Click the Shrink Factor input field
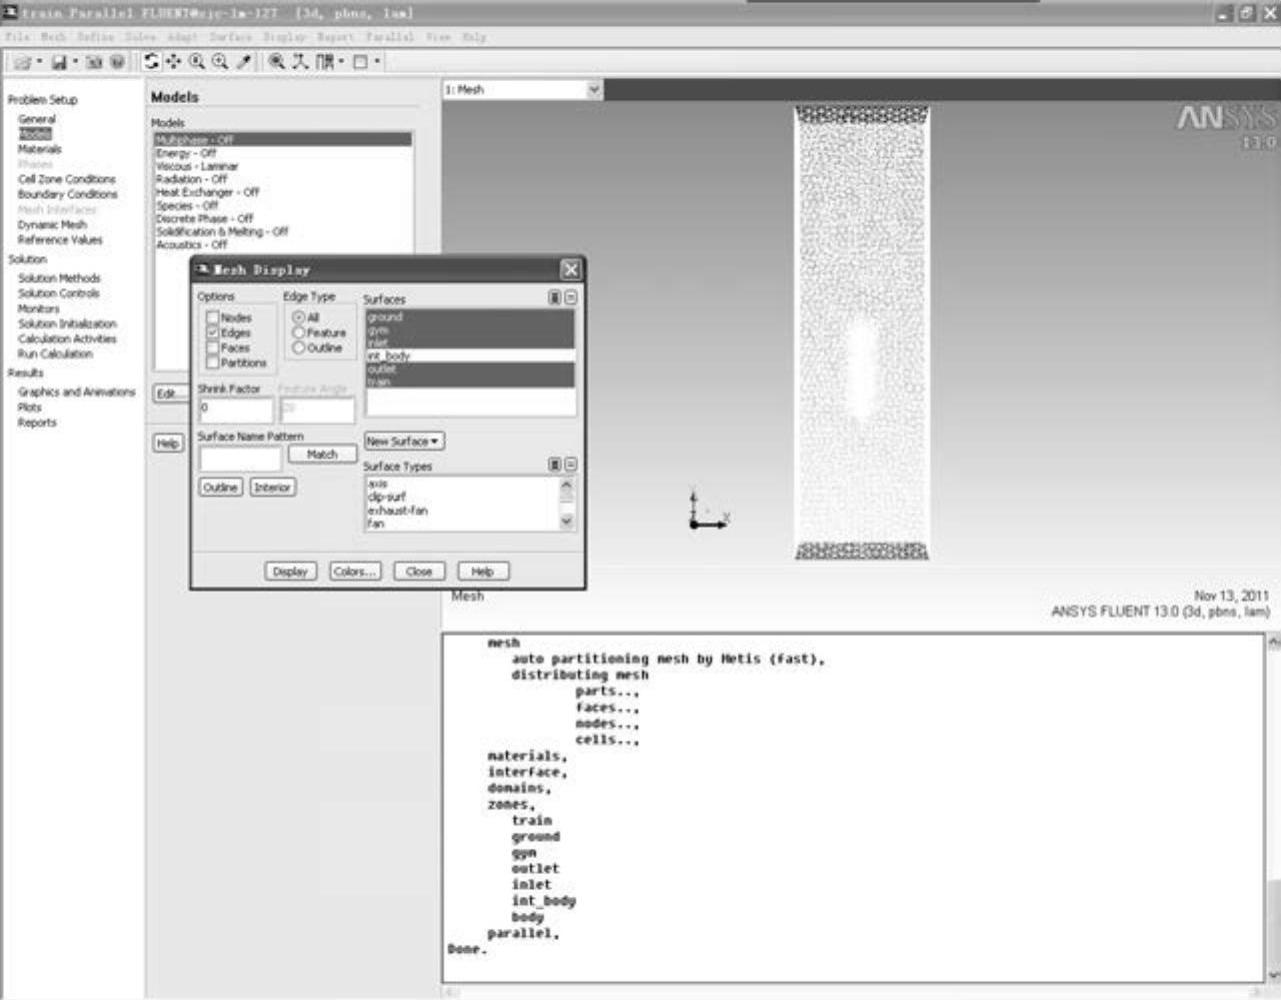Image resolution: width=1281 pixels, height=1000 pixels. coord(235,409)
